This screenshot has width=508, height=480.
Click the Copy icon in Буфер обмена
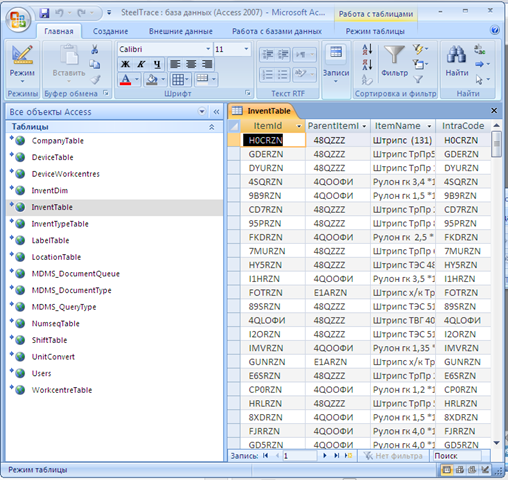point(95,64)
